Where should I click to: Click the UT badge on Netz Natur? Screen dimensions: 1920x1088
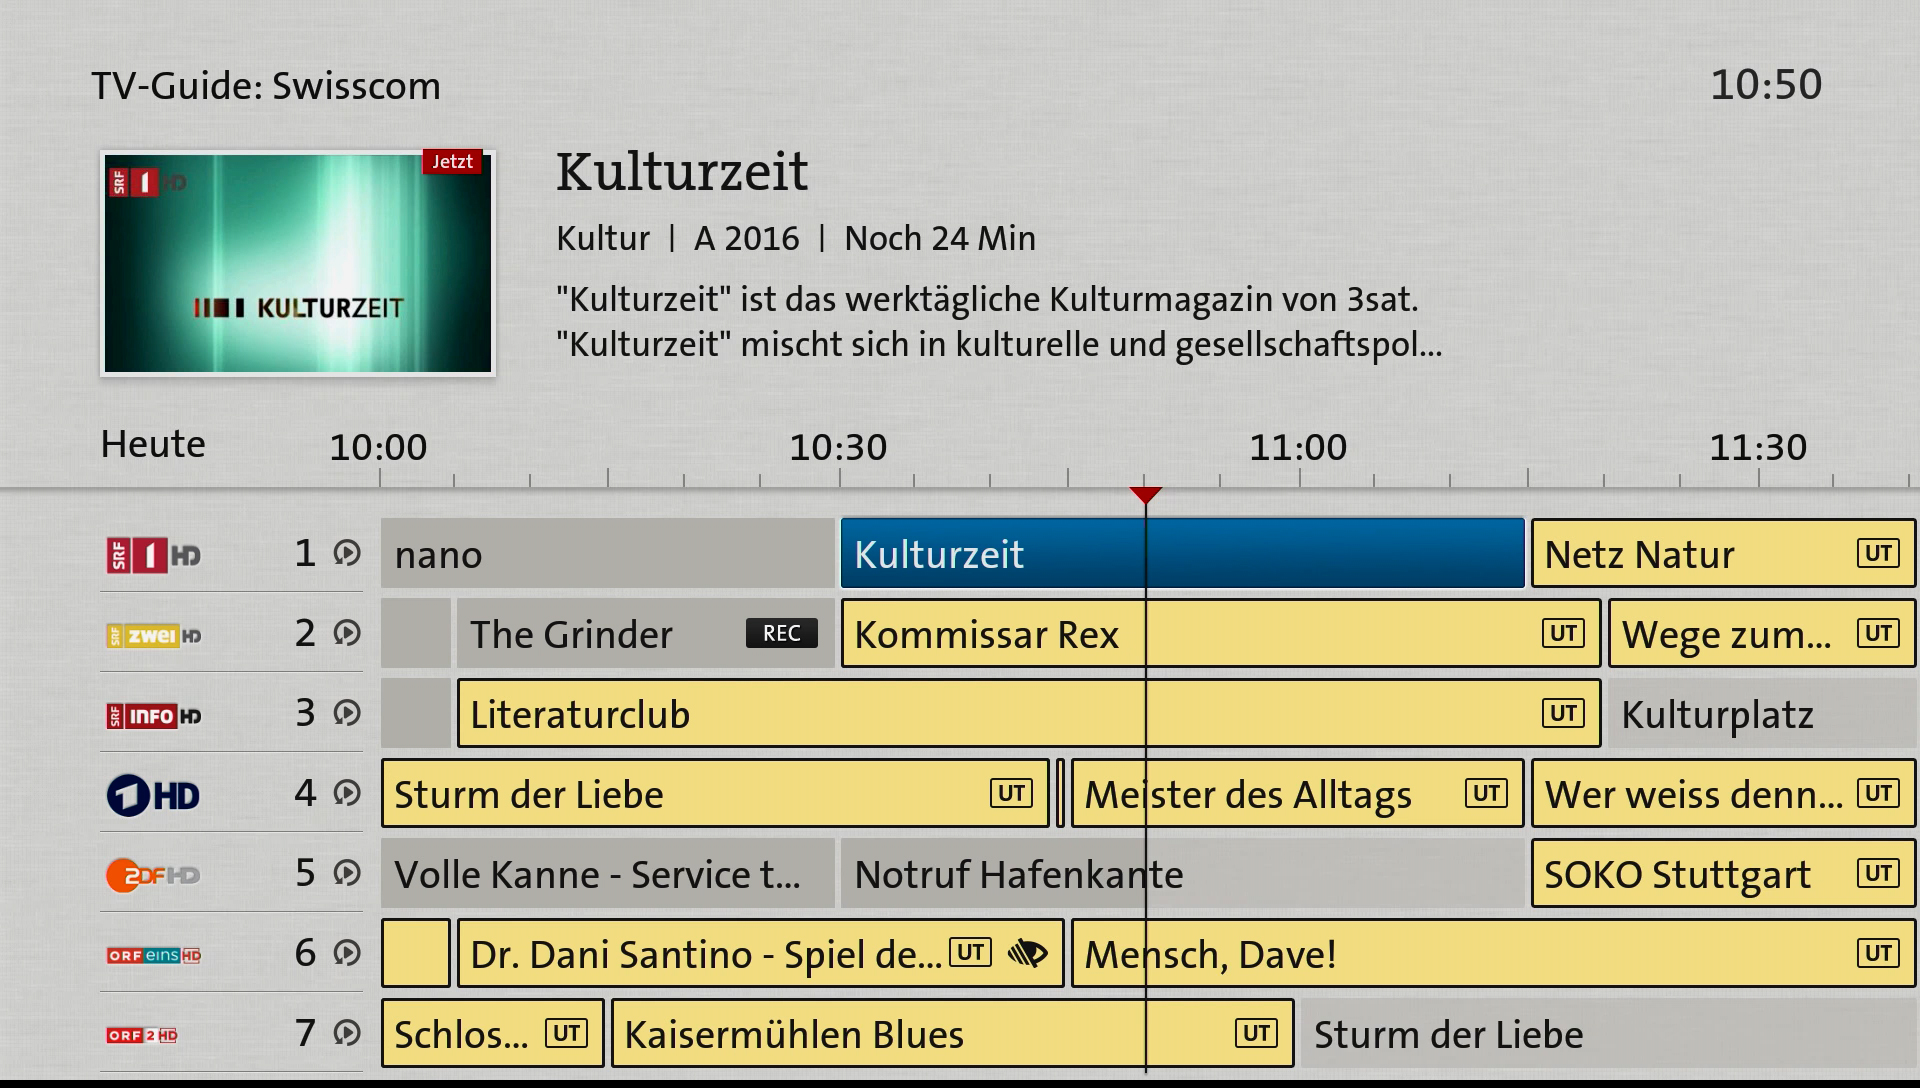tap(1878, 553)
